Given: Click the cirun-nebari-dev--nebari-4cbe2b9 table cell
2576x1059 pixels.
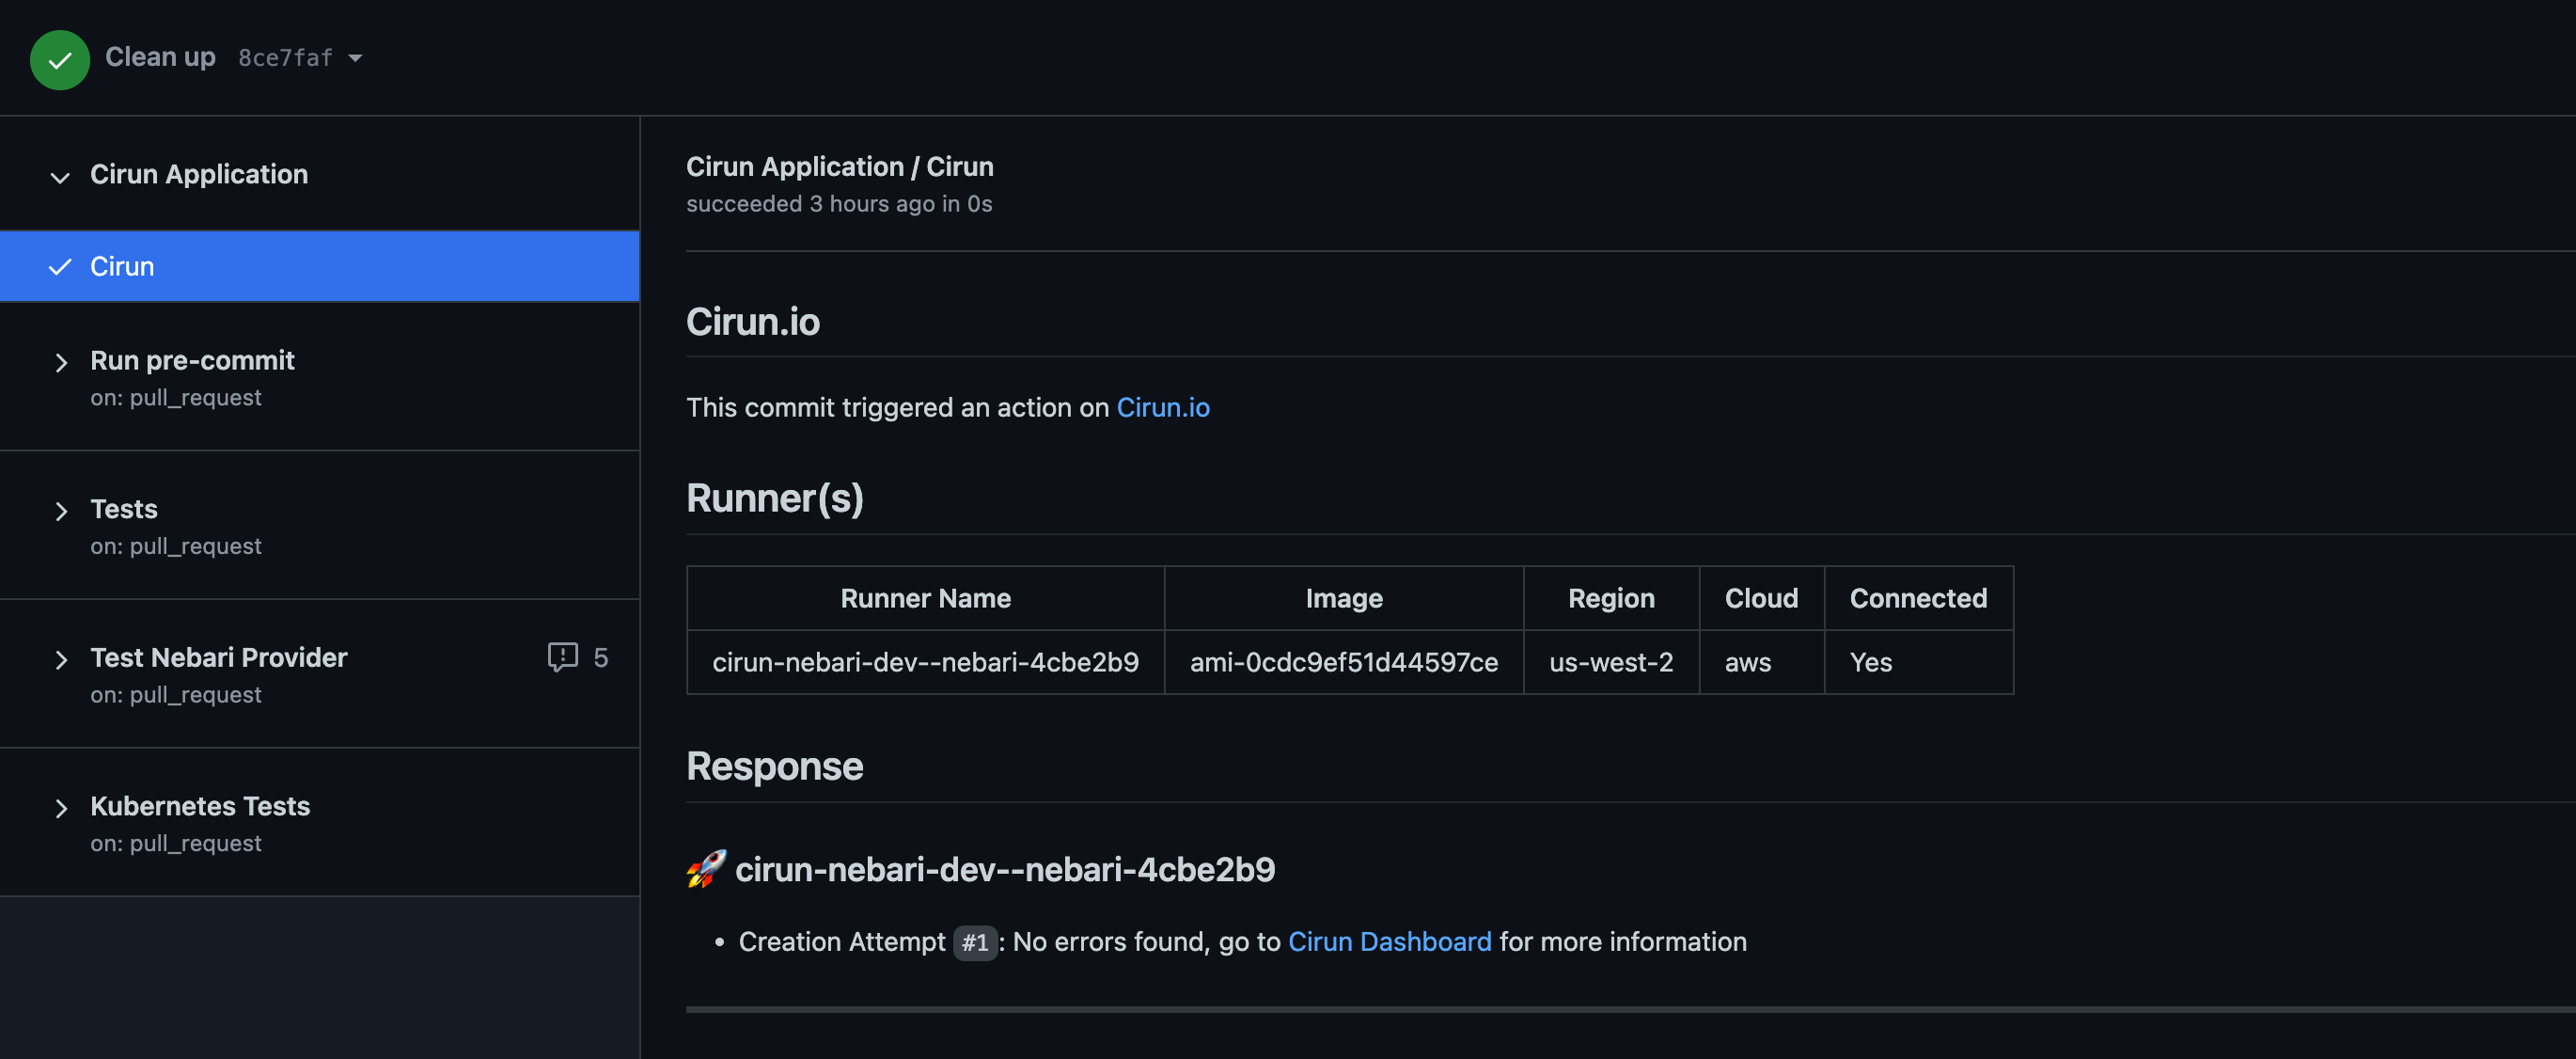Looking at the screenshot, I should click(926, 662).
